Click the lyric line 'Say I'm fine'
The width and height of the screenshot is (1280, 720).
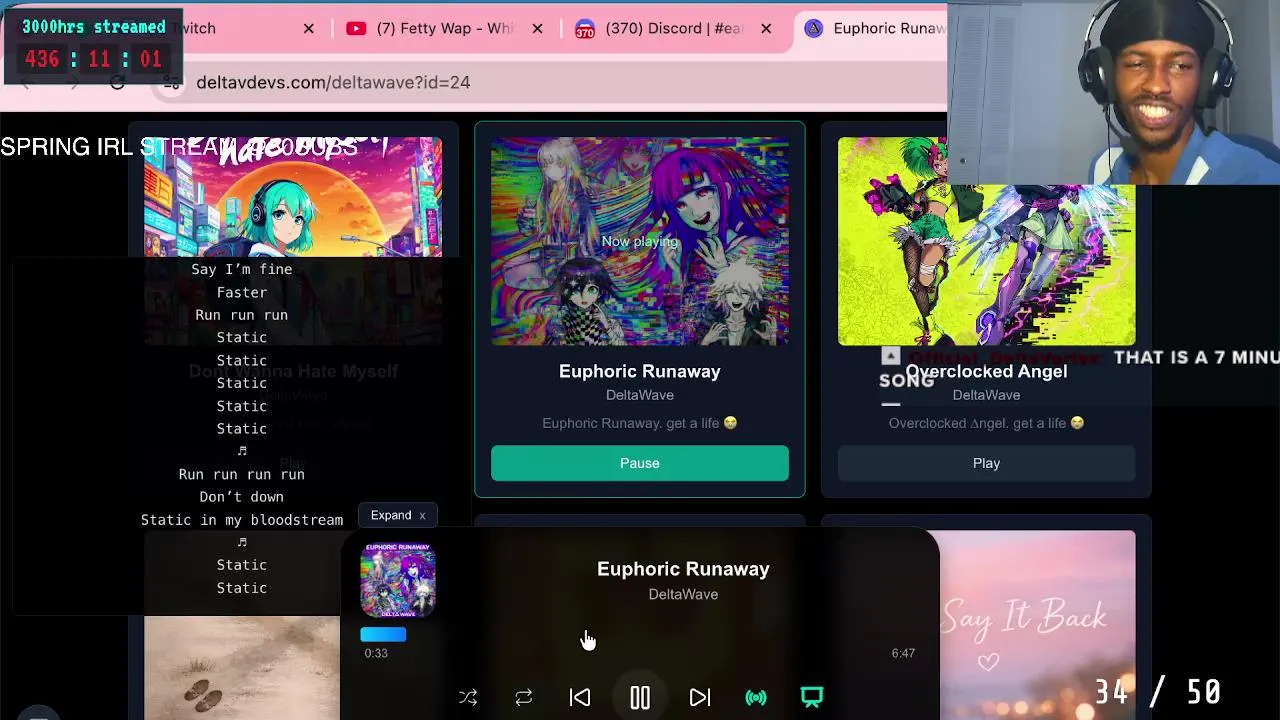tap(242, 269)
